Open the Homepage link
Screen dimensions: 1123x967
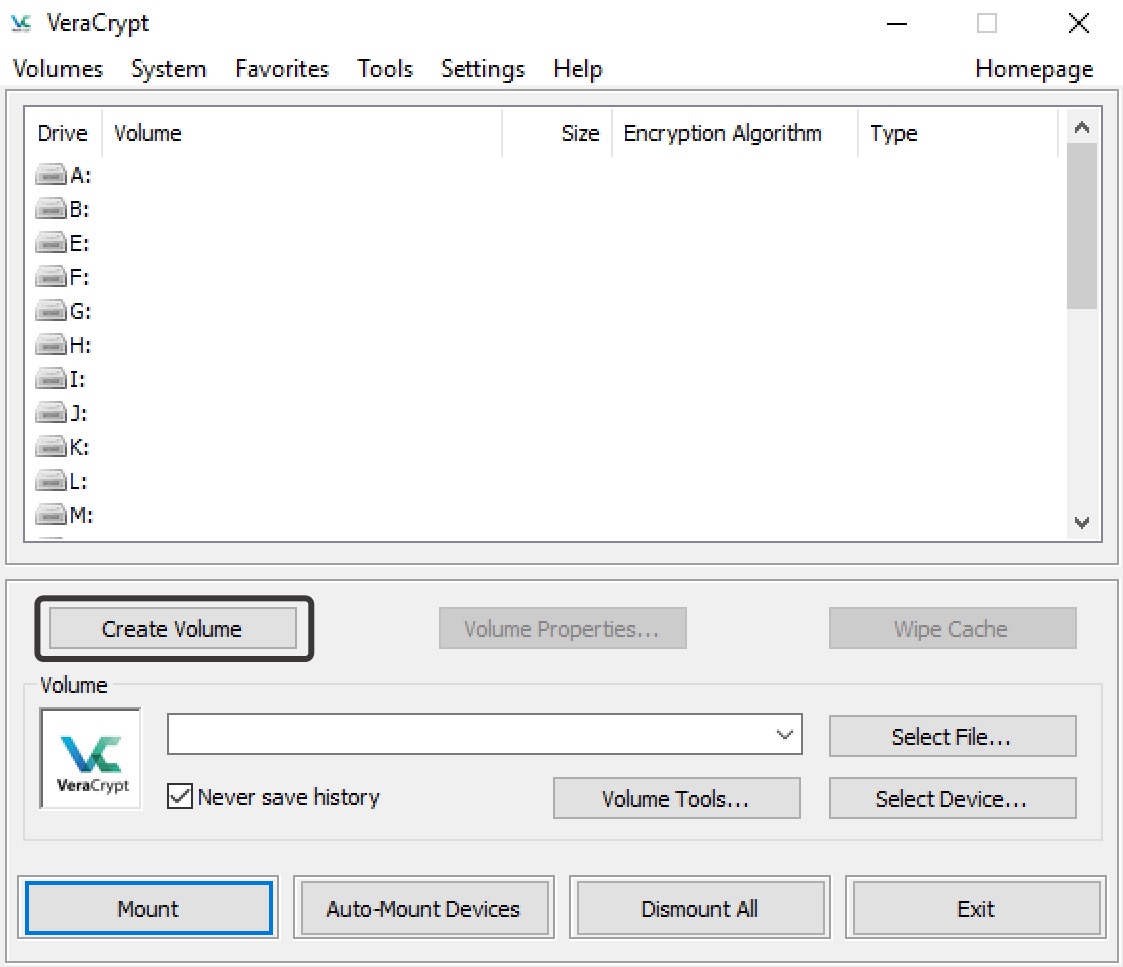[1034, 69]
